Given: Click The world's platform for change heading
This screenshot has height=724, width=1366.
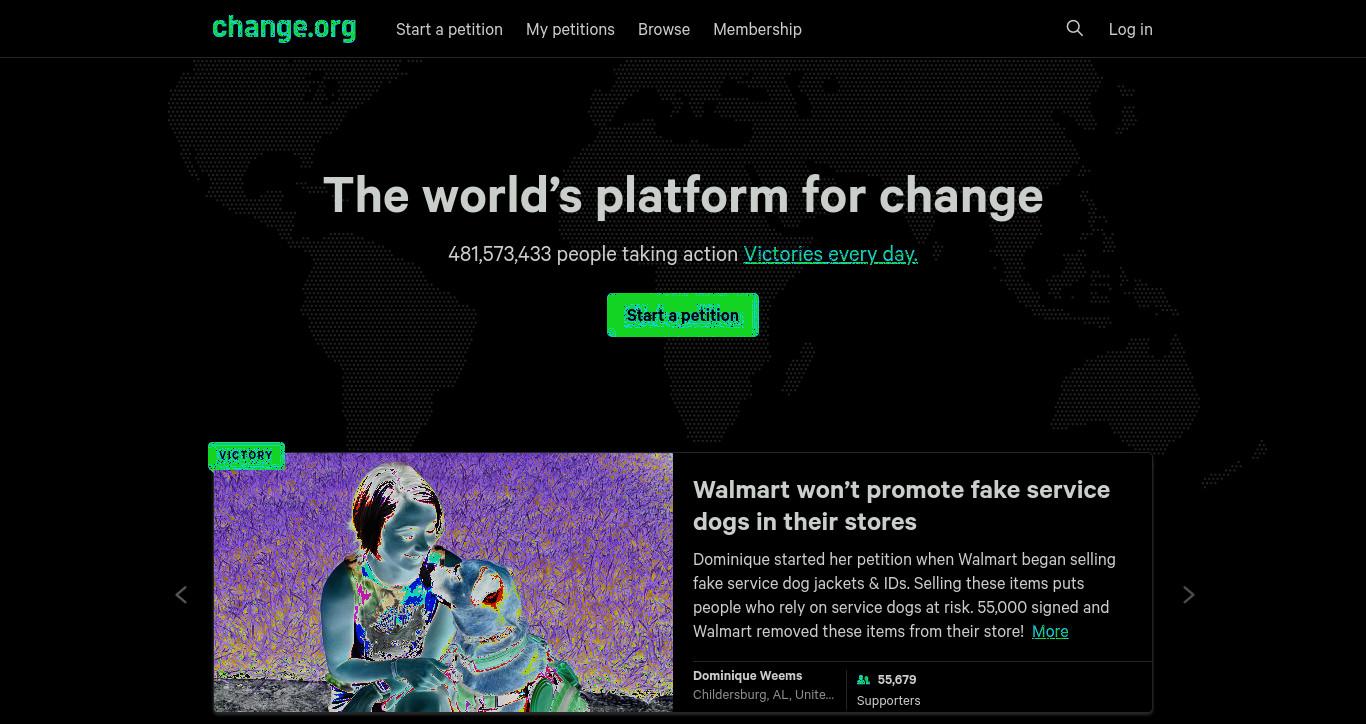Looking at the screenshot, I should point(683,195).
